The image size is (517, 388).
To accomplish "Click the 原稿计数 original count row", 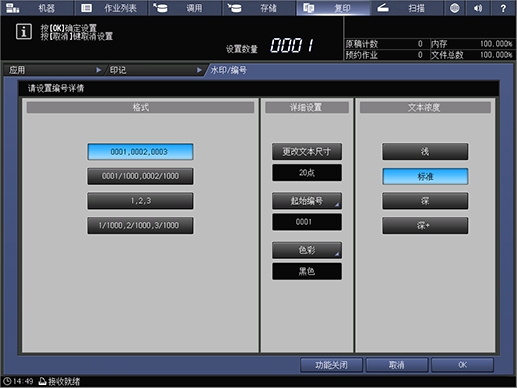I will click(386, 44).
